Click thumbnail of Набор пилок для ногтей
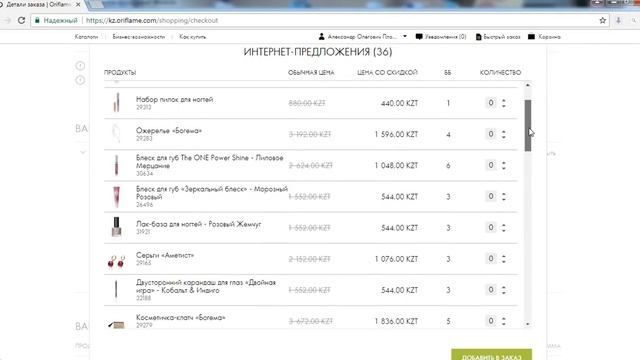Viewport: 640px width, 360px height. point(116,102)
